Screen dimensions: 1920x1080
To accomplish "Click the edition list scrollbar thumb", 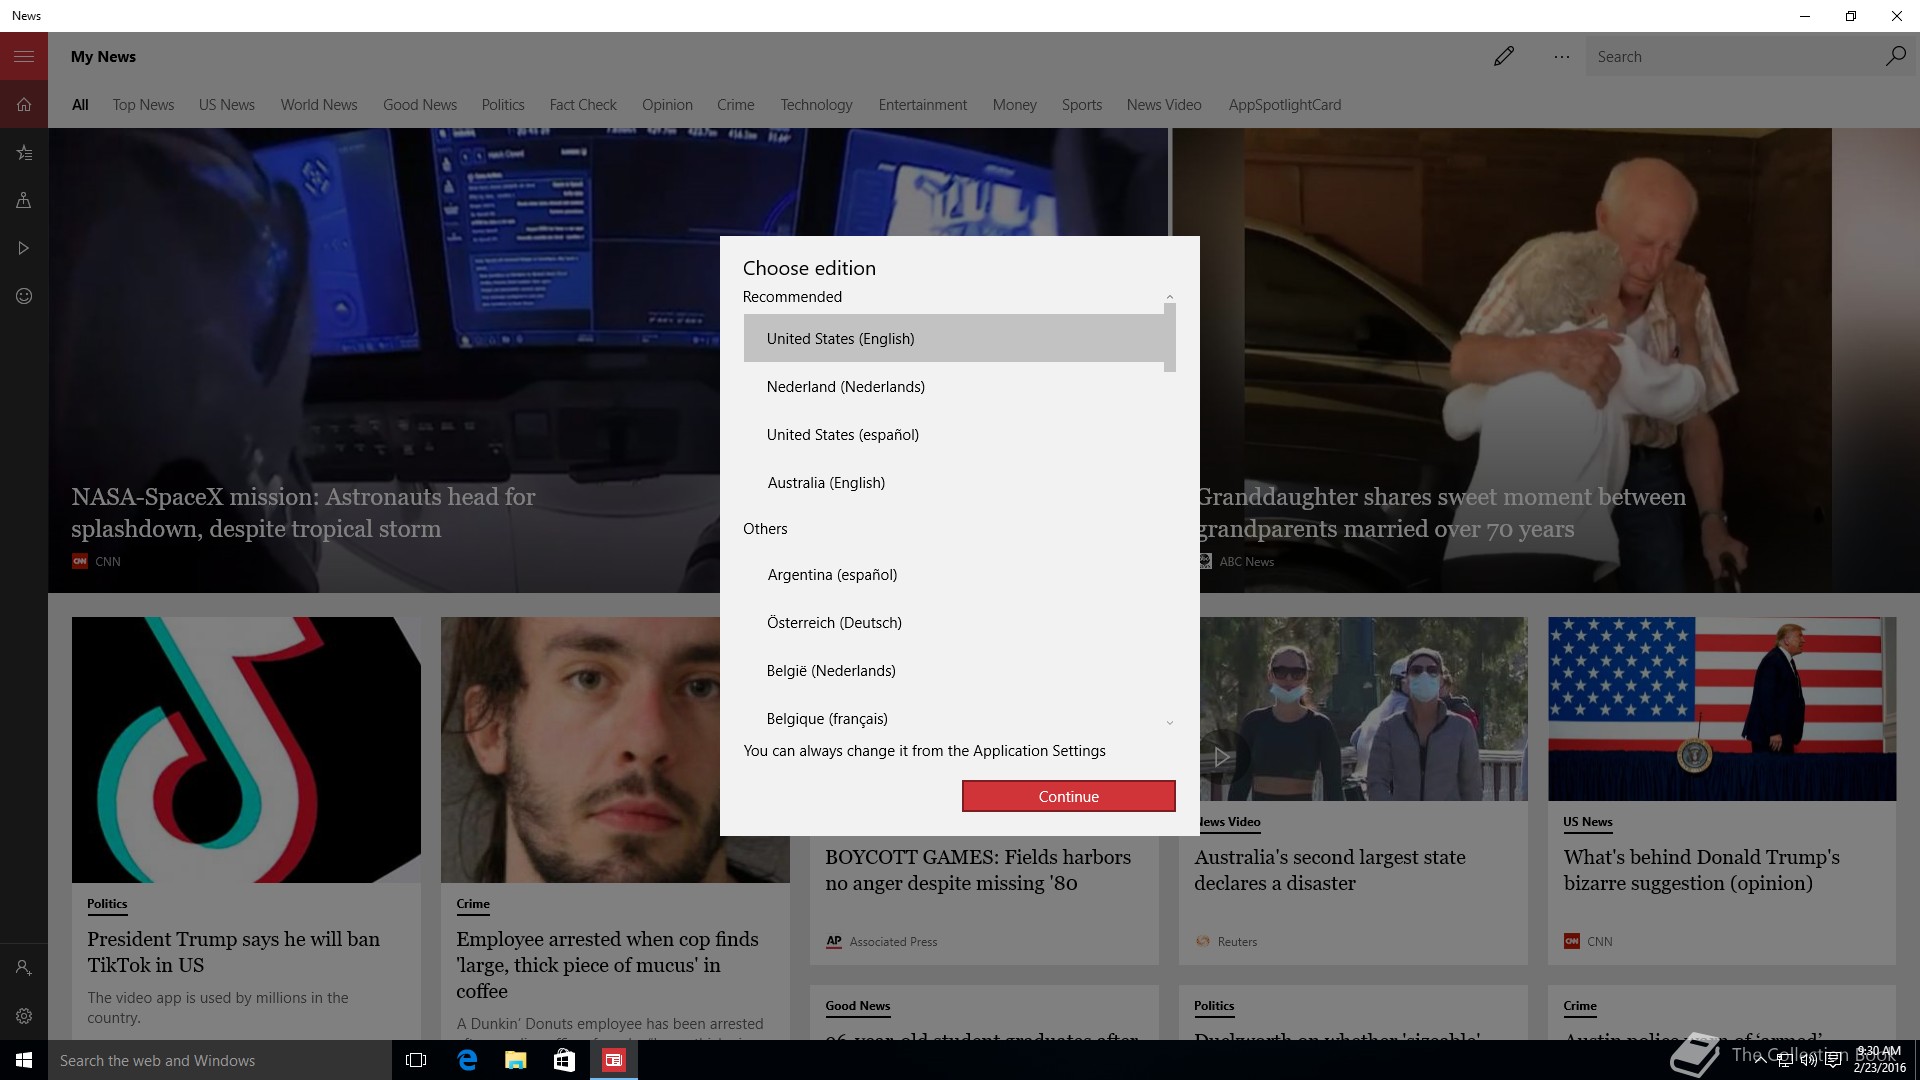I will (1169, 338).
